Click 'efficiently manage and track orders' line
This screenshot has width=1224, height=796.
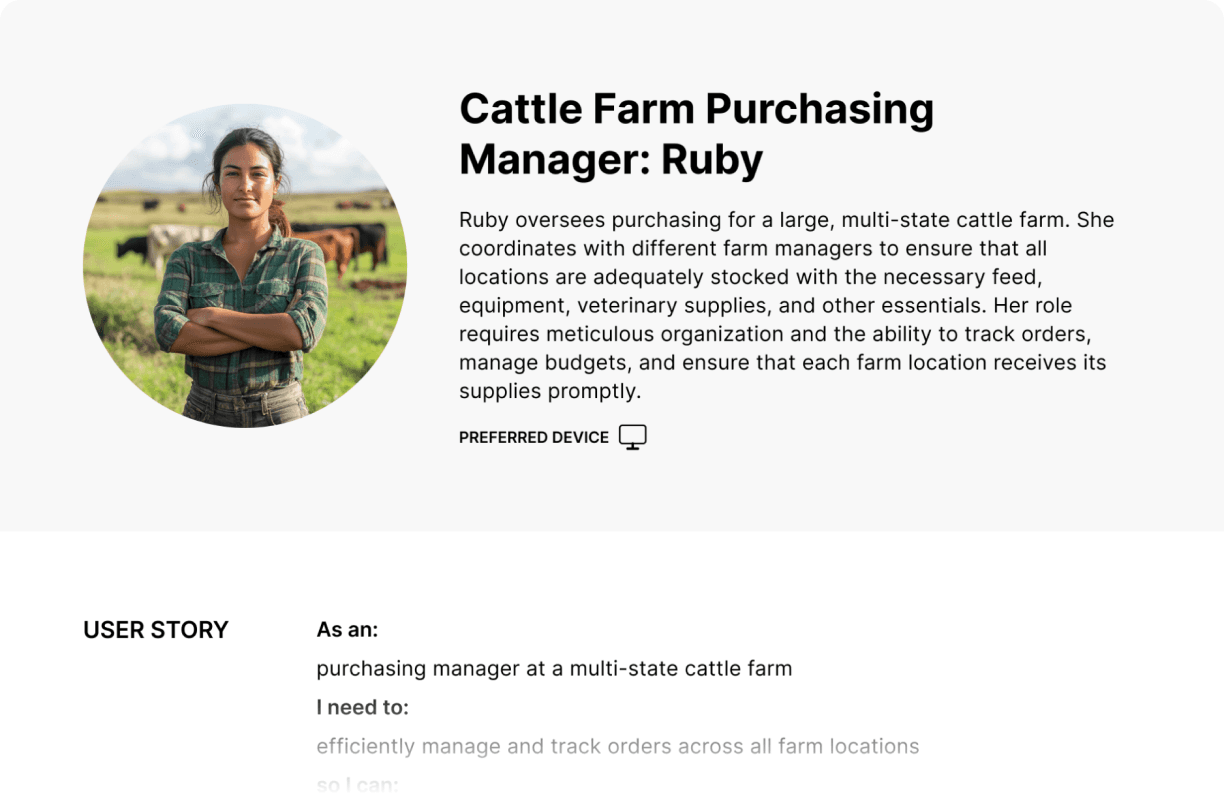617,746
